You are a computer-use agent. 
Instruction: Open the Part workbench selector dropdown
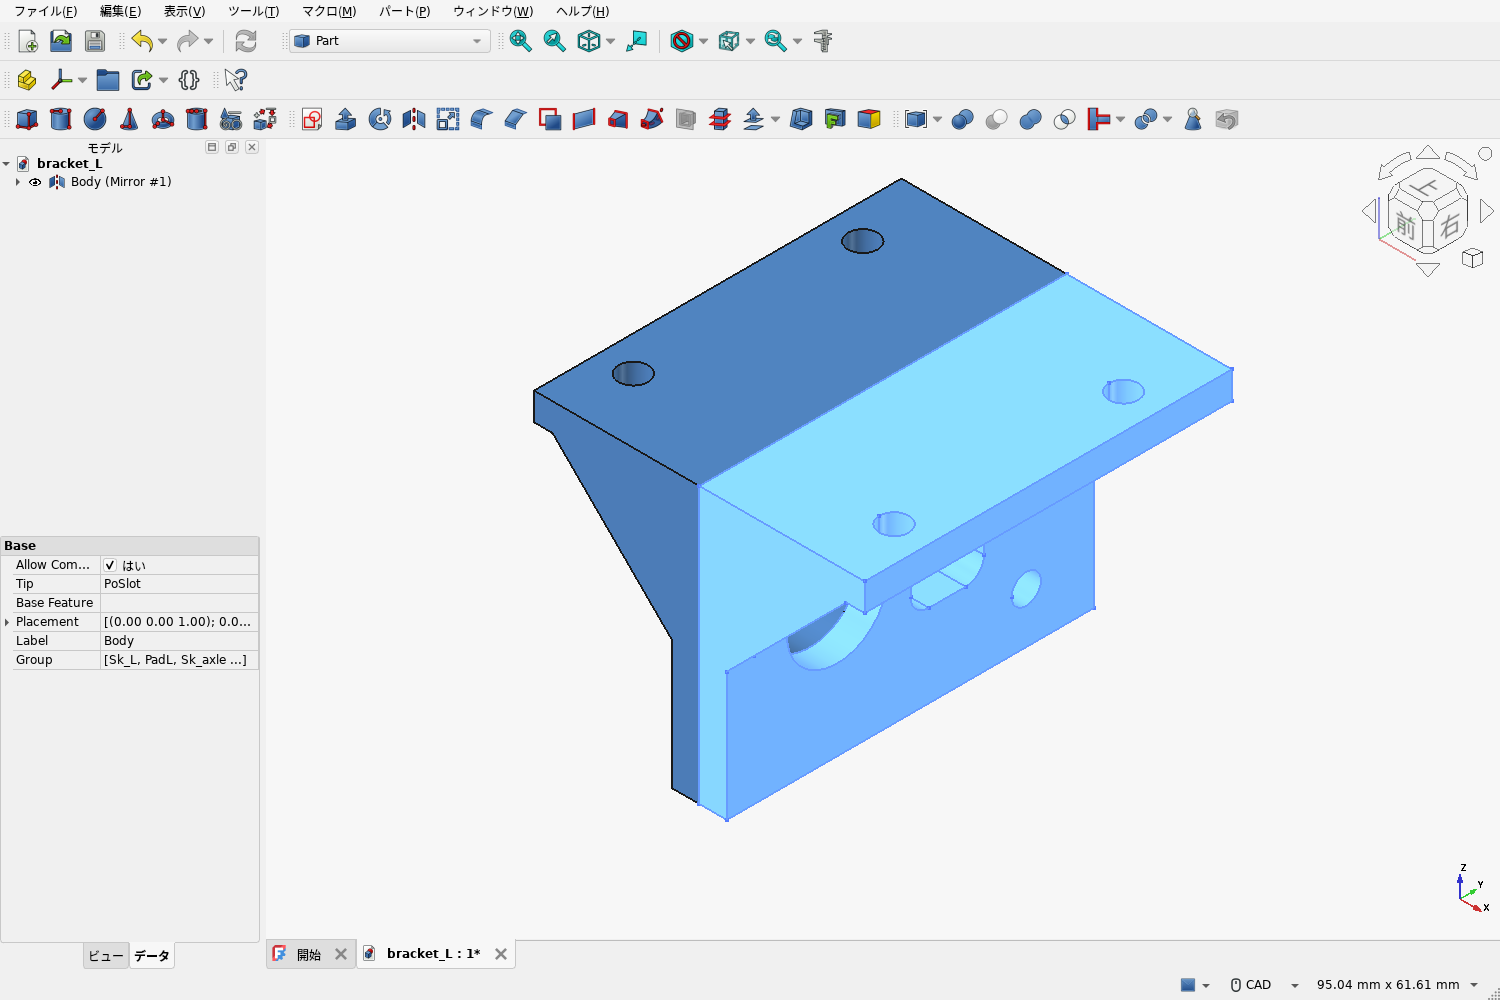click(x=389, y=41)
